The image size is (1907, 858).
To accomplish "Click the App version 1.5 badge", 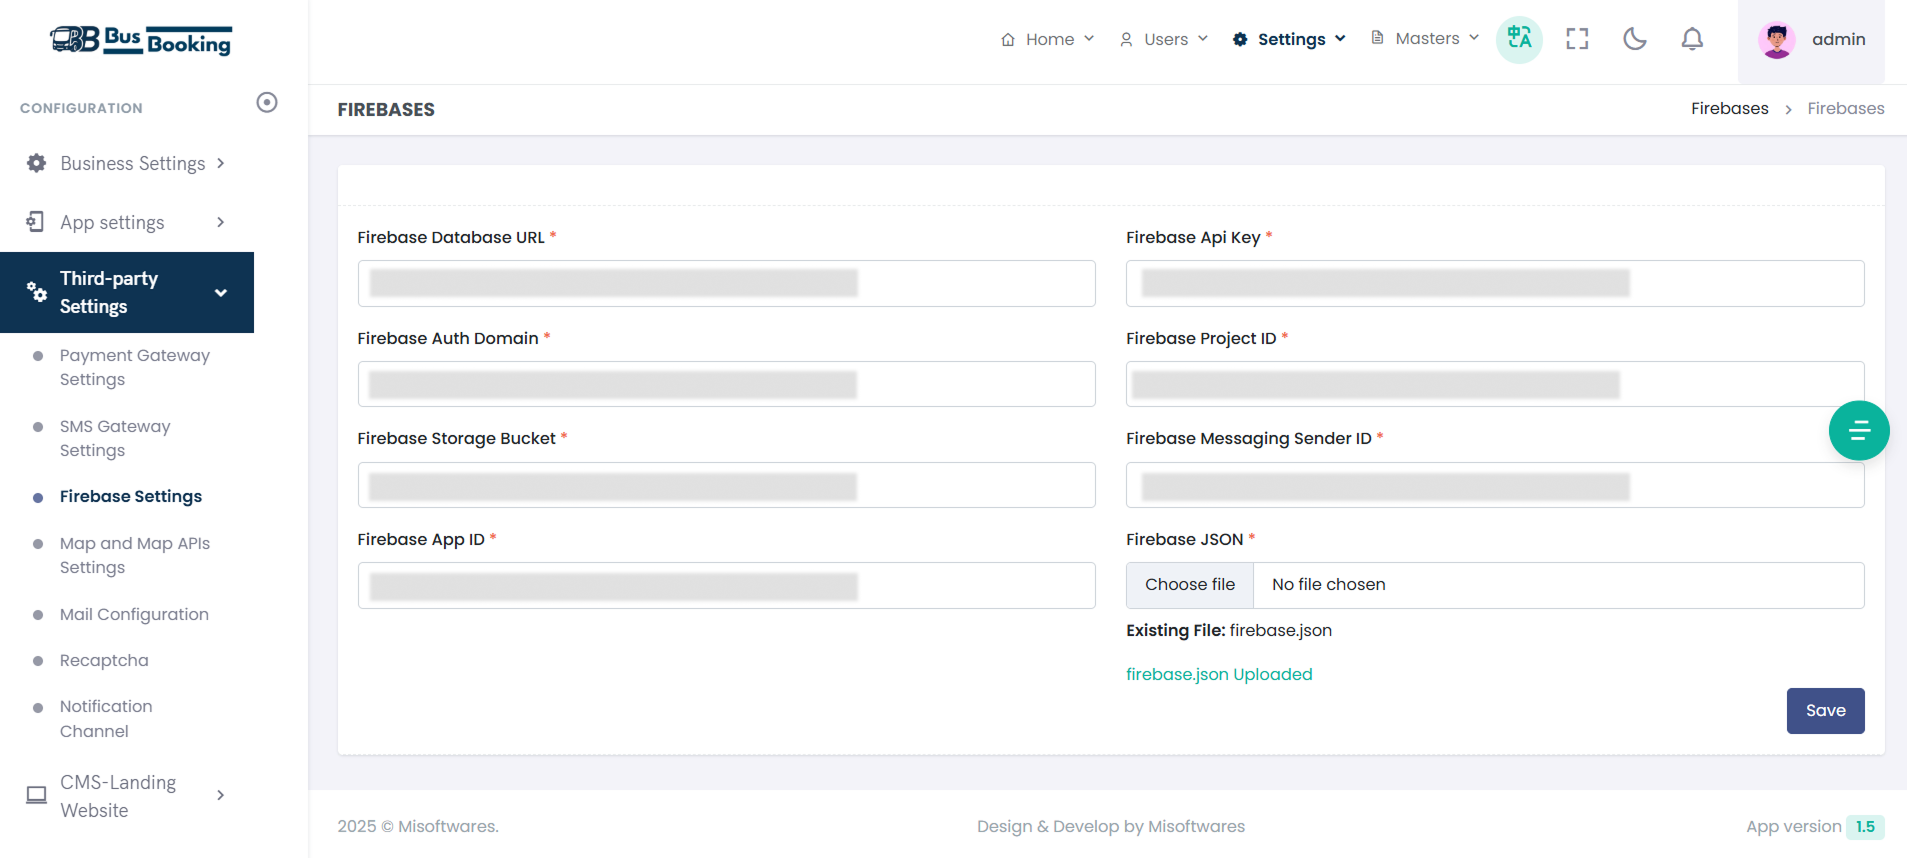I will pos(1865,827).
